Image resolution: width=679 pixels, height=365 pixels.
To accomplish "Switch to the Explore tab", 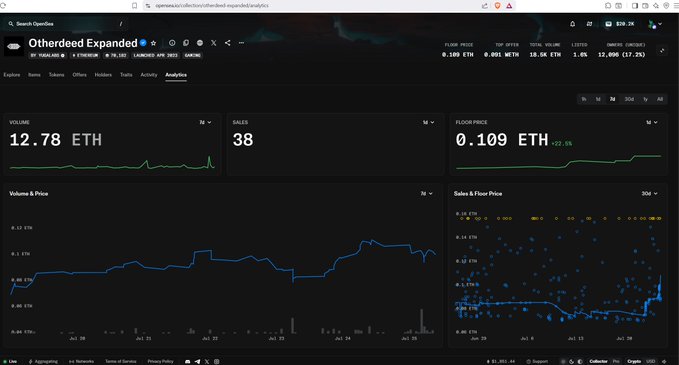I will coord(12,75).
